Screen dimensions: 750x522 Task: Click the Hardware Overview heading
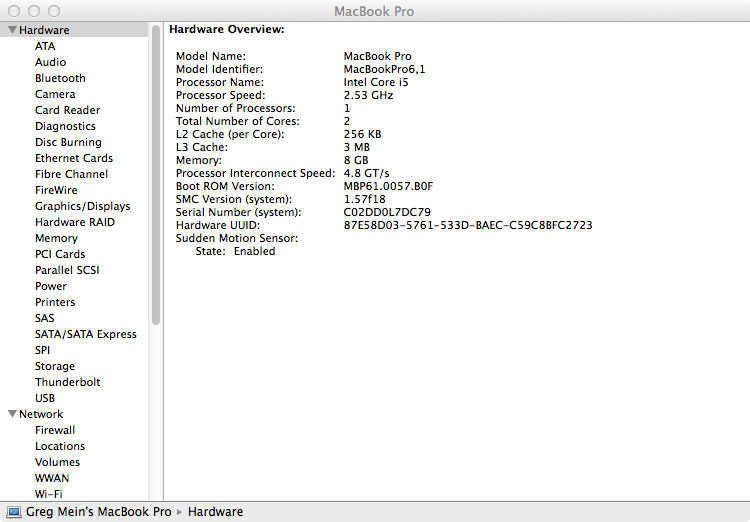(227, 29)
